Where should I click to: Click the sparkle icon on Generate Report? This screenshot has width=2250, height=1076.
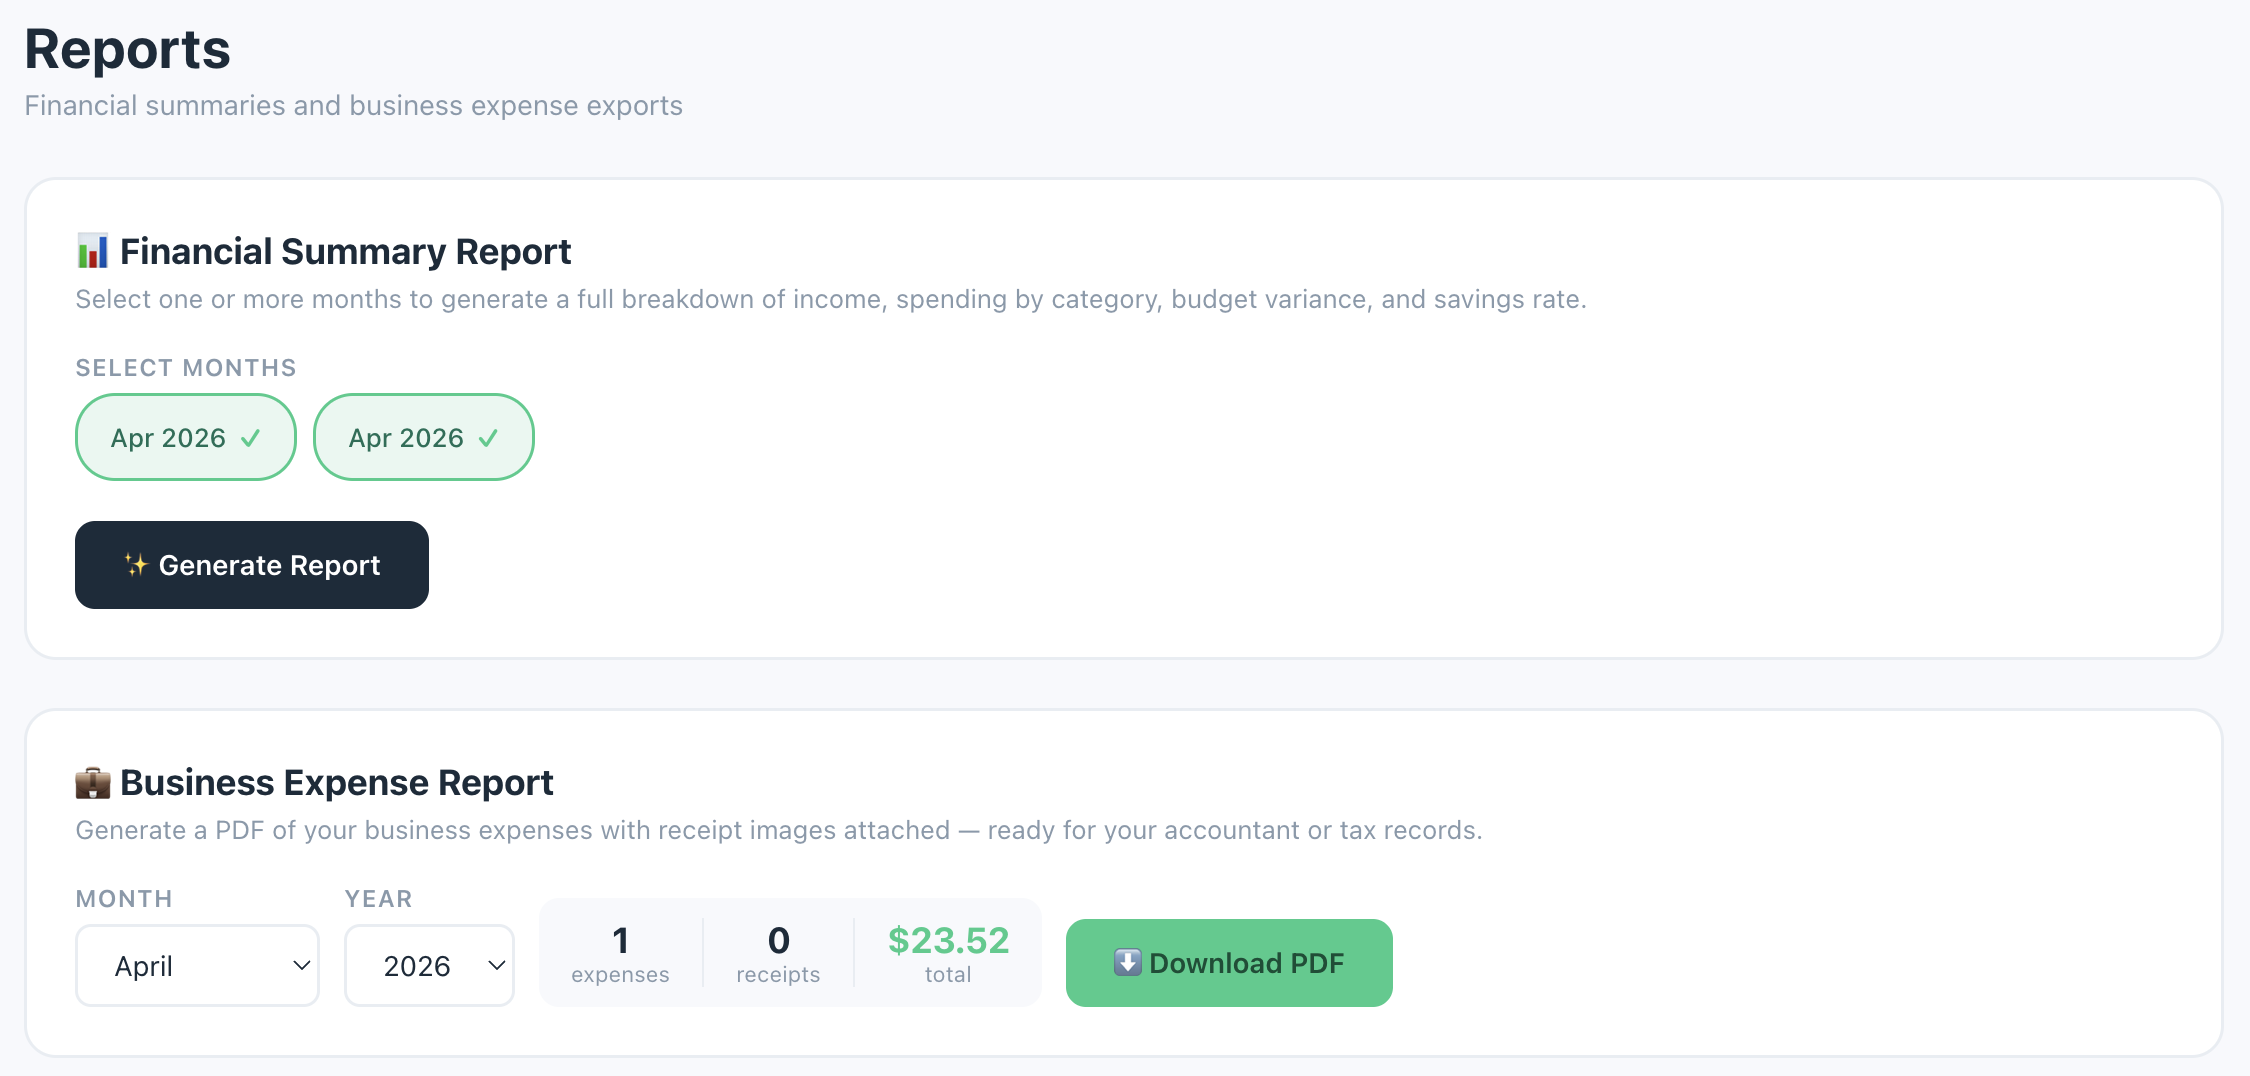click(135, 565)
